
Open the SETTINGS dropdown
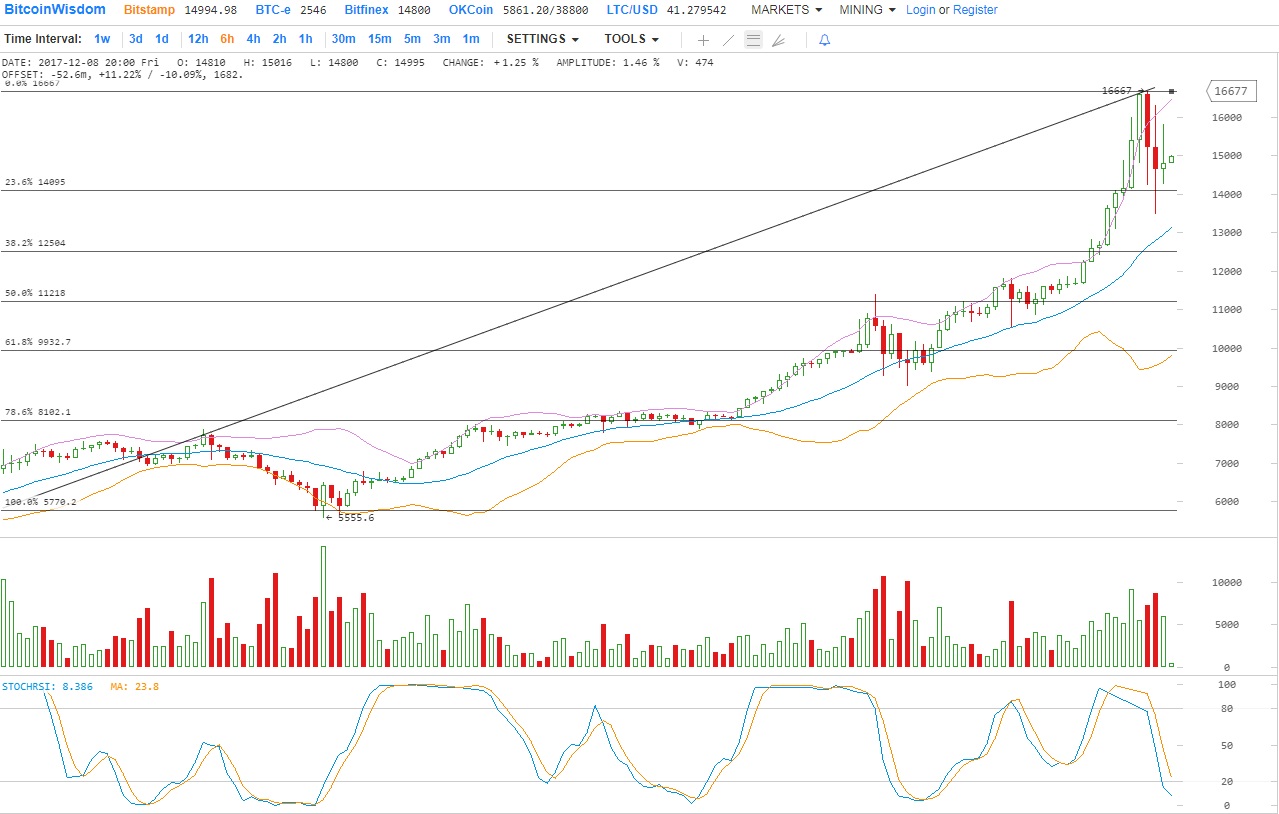pyautogui.click(x=542, y=39)
